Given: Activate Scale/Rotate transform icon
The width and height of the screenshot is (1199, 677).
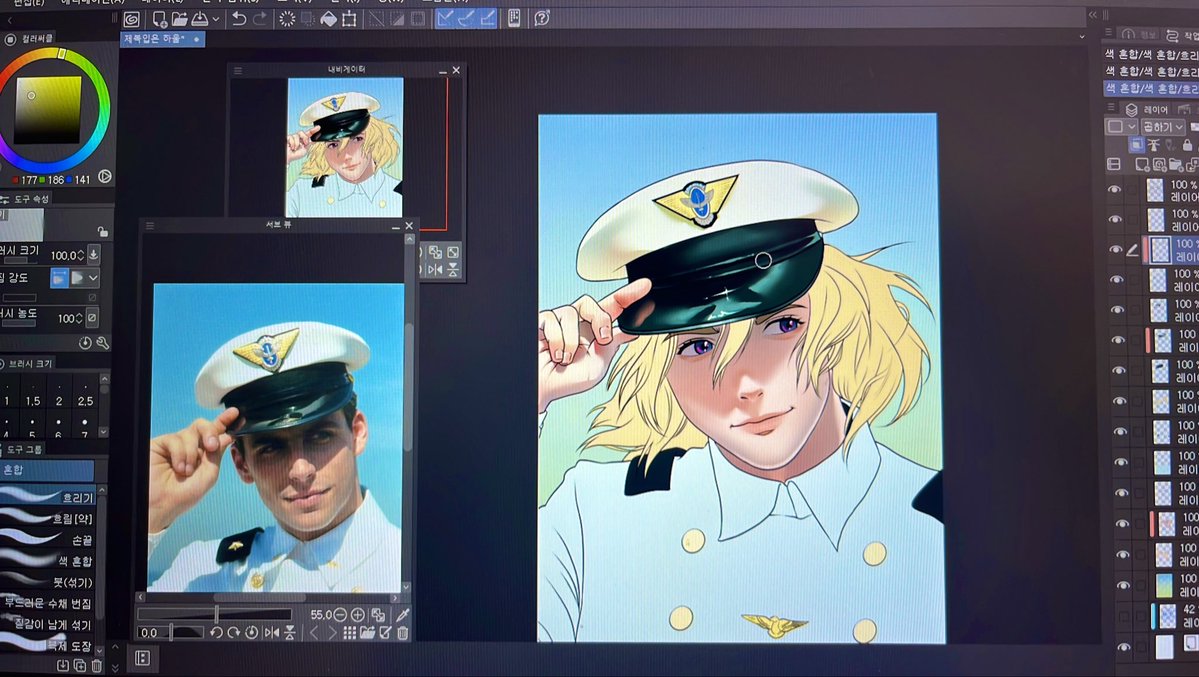Looking at the screenshot, I should [x=349, y=19].
